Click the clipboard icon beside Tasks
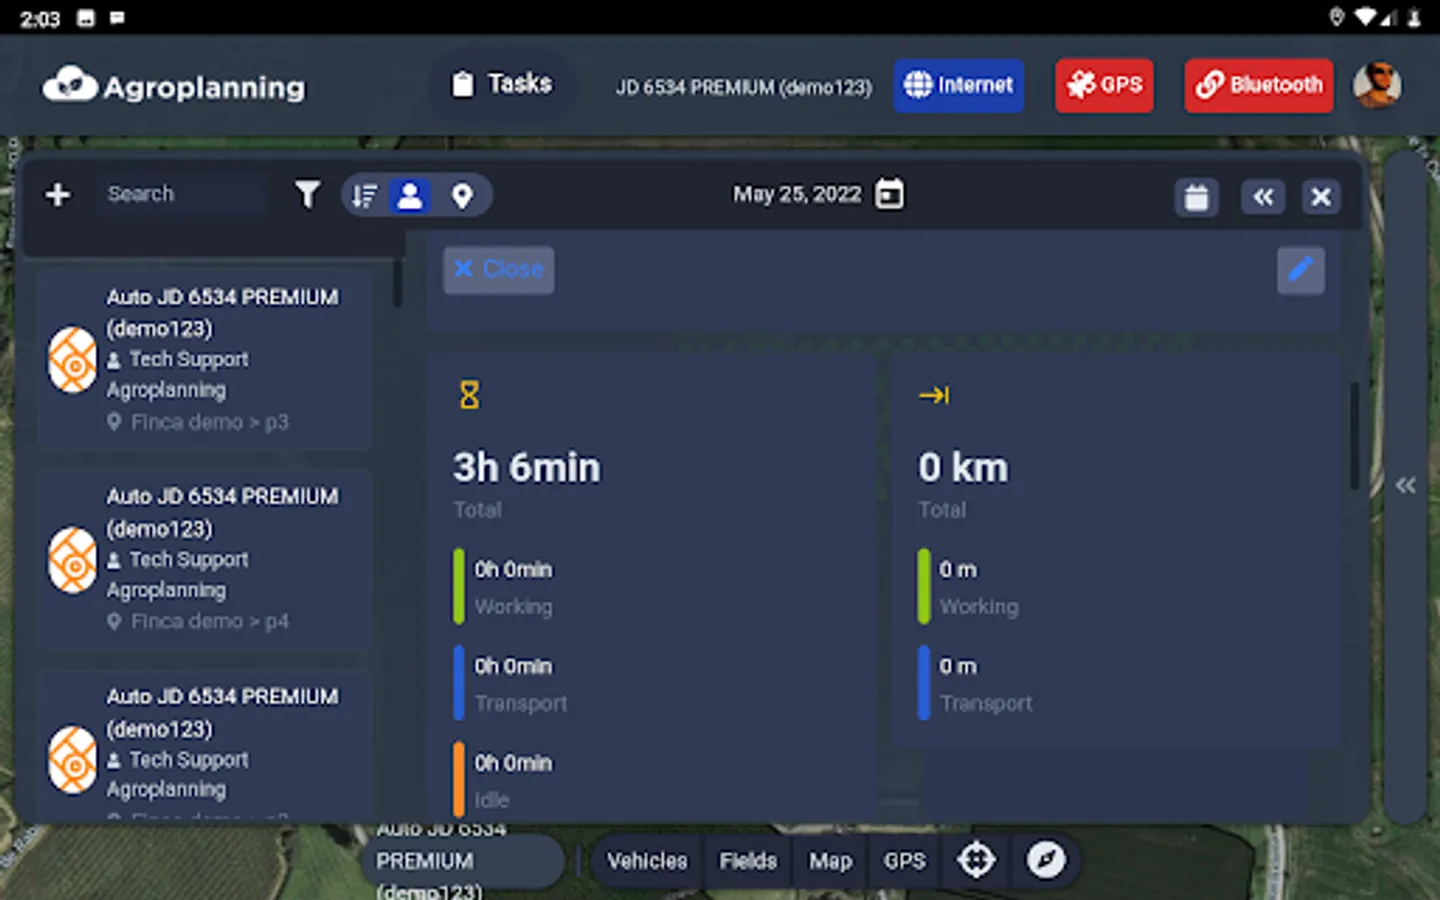Image resolution: width=1440 pixels, height=900 pixels. [462, 84]
